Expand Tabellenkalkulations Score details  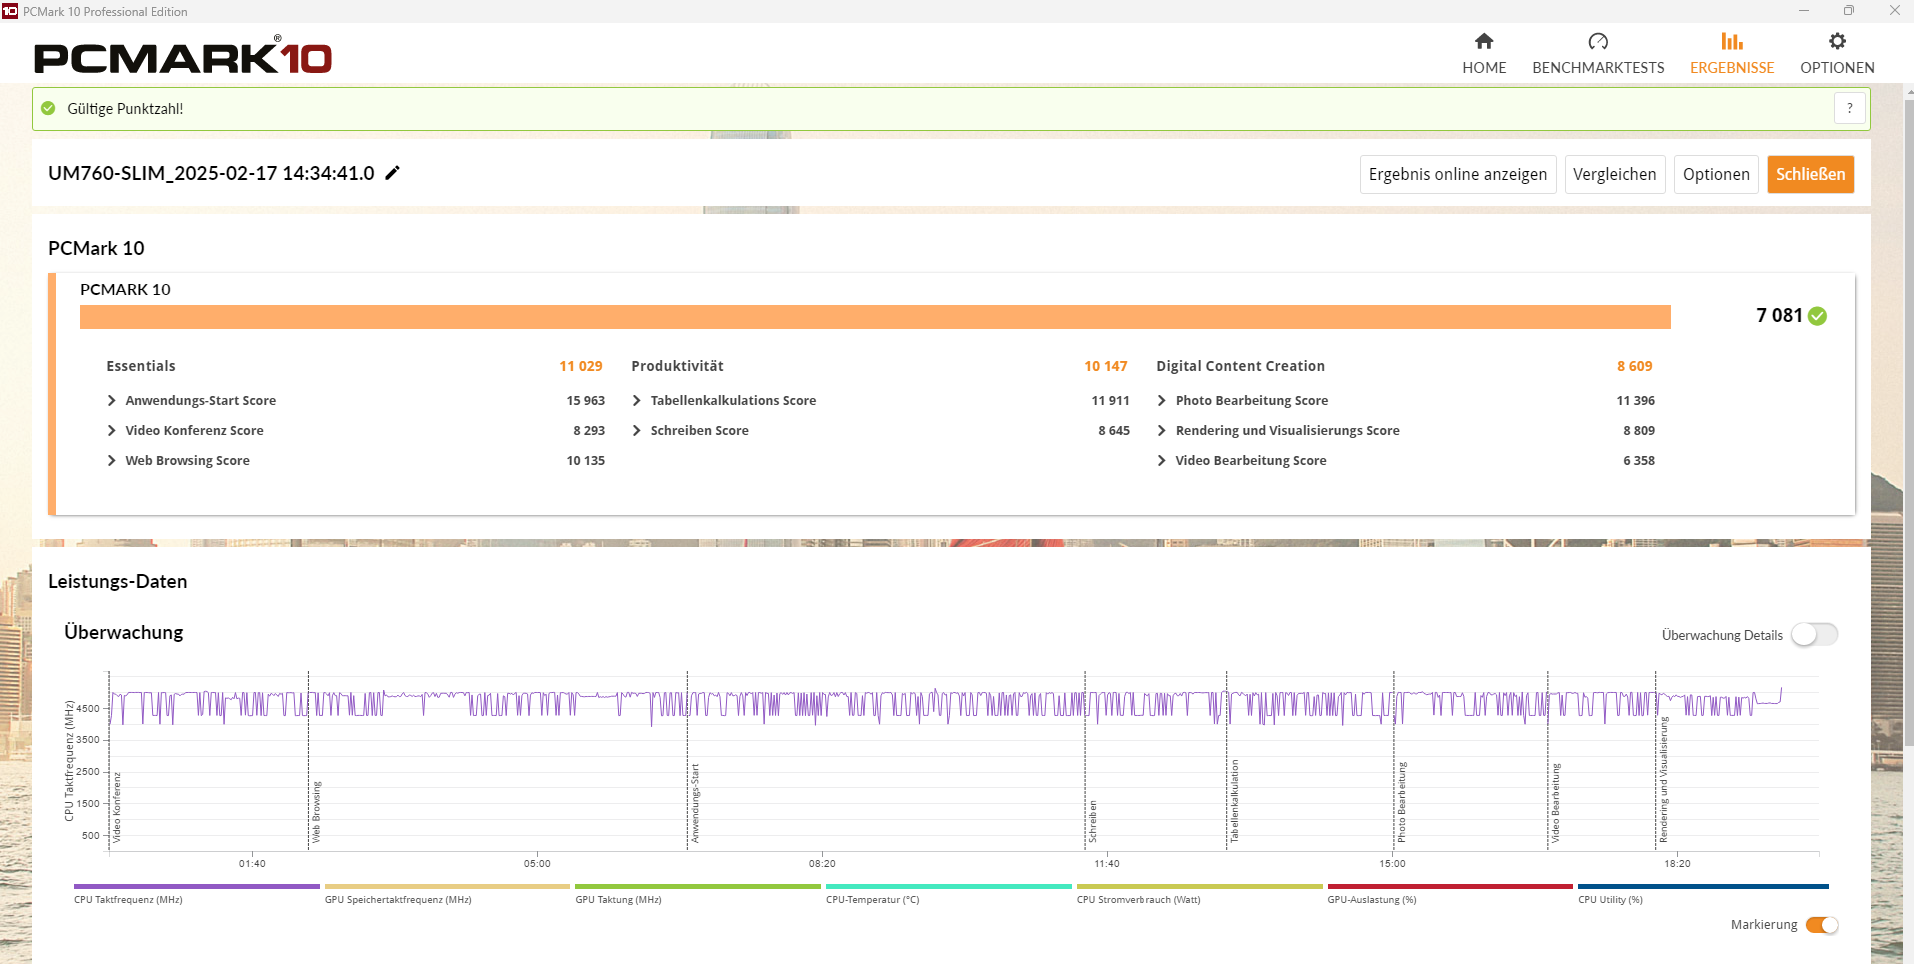(637, 401)
